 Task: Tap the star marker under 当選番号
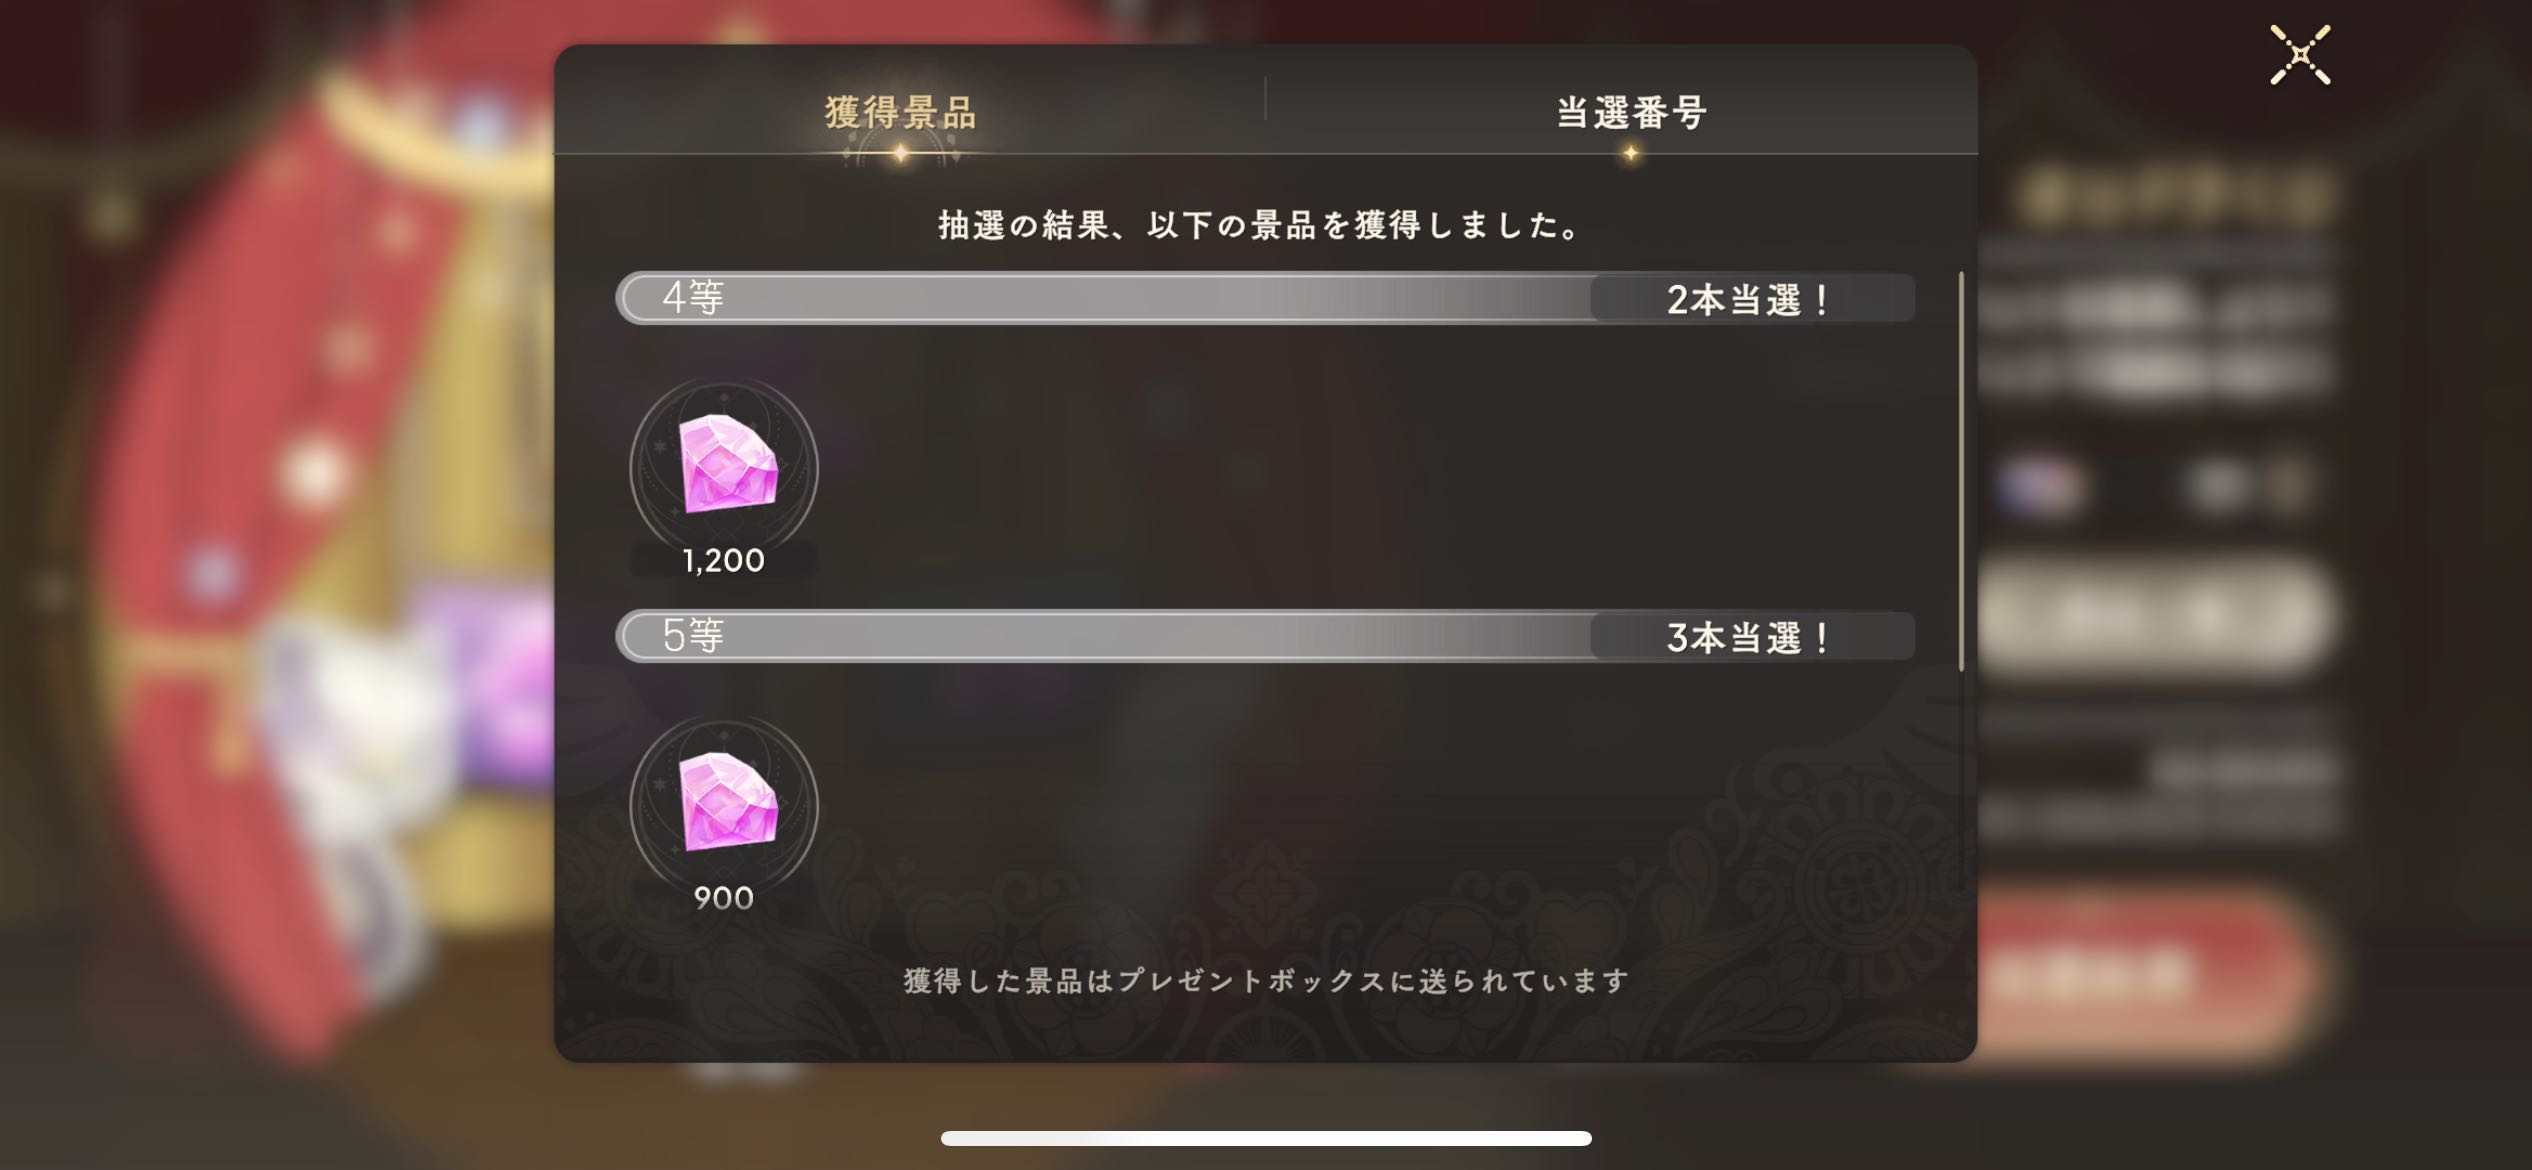(x=1631, y=153)
